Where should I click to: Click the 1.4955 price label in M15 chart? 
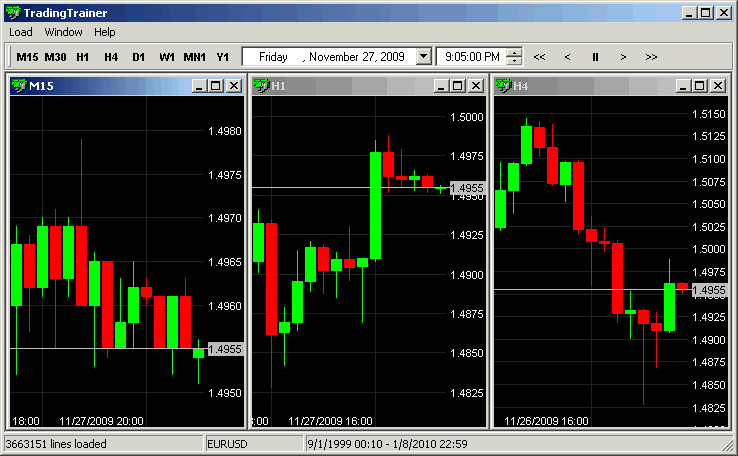pyautogui.click(x=225, y=349)
